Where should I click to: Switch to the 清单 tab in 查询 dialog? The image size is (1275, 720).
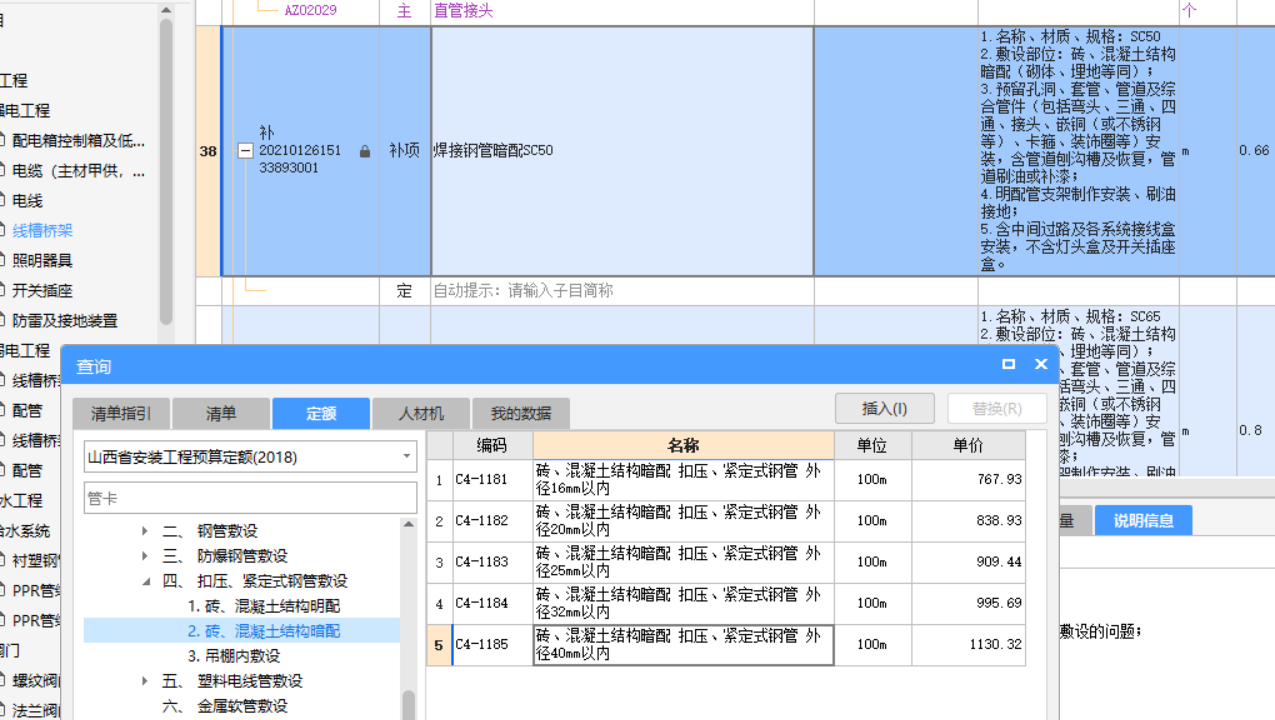pos(221,413)
